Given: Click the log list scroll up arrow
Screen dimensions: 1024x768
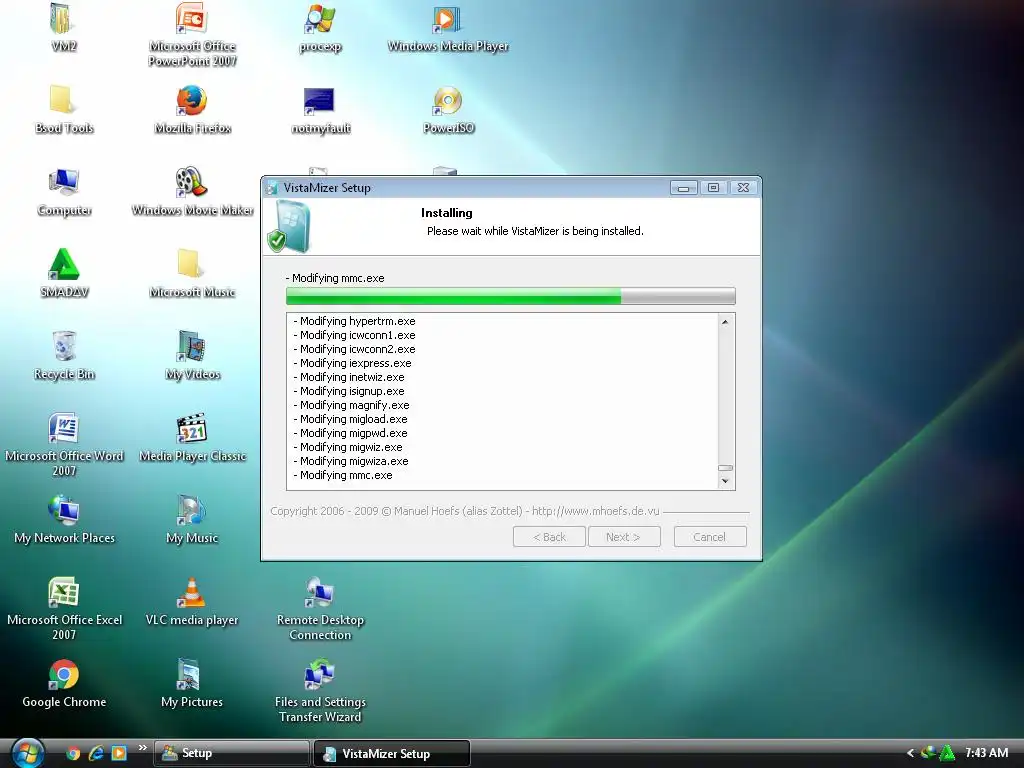Looking at the screenshot, I should click(725, 321).
